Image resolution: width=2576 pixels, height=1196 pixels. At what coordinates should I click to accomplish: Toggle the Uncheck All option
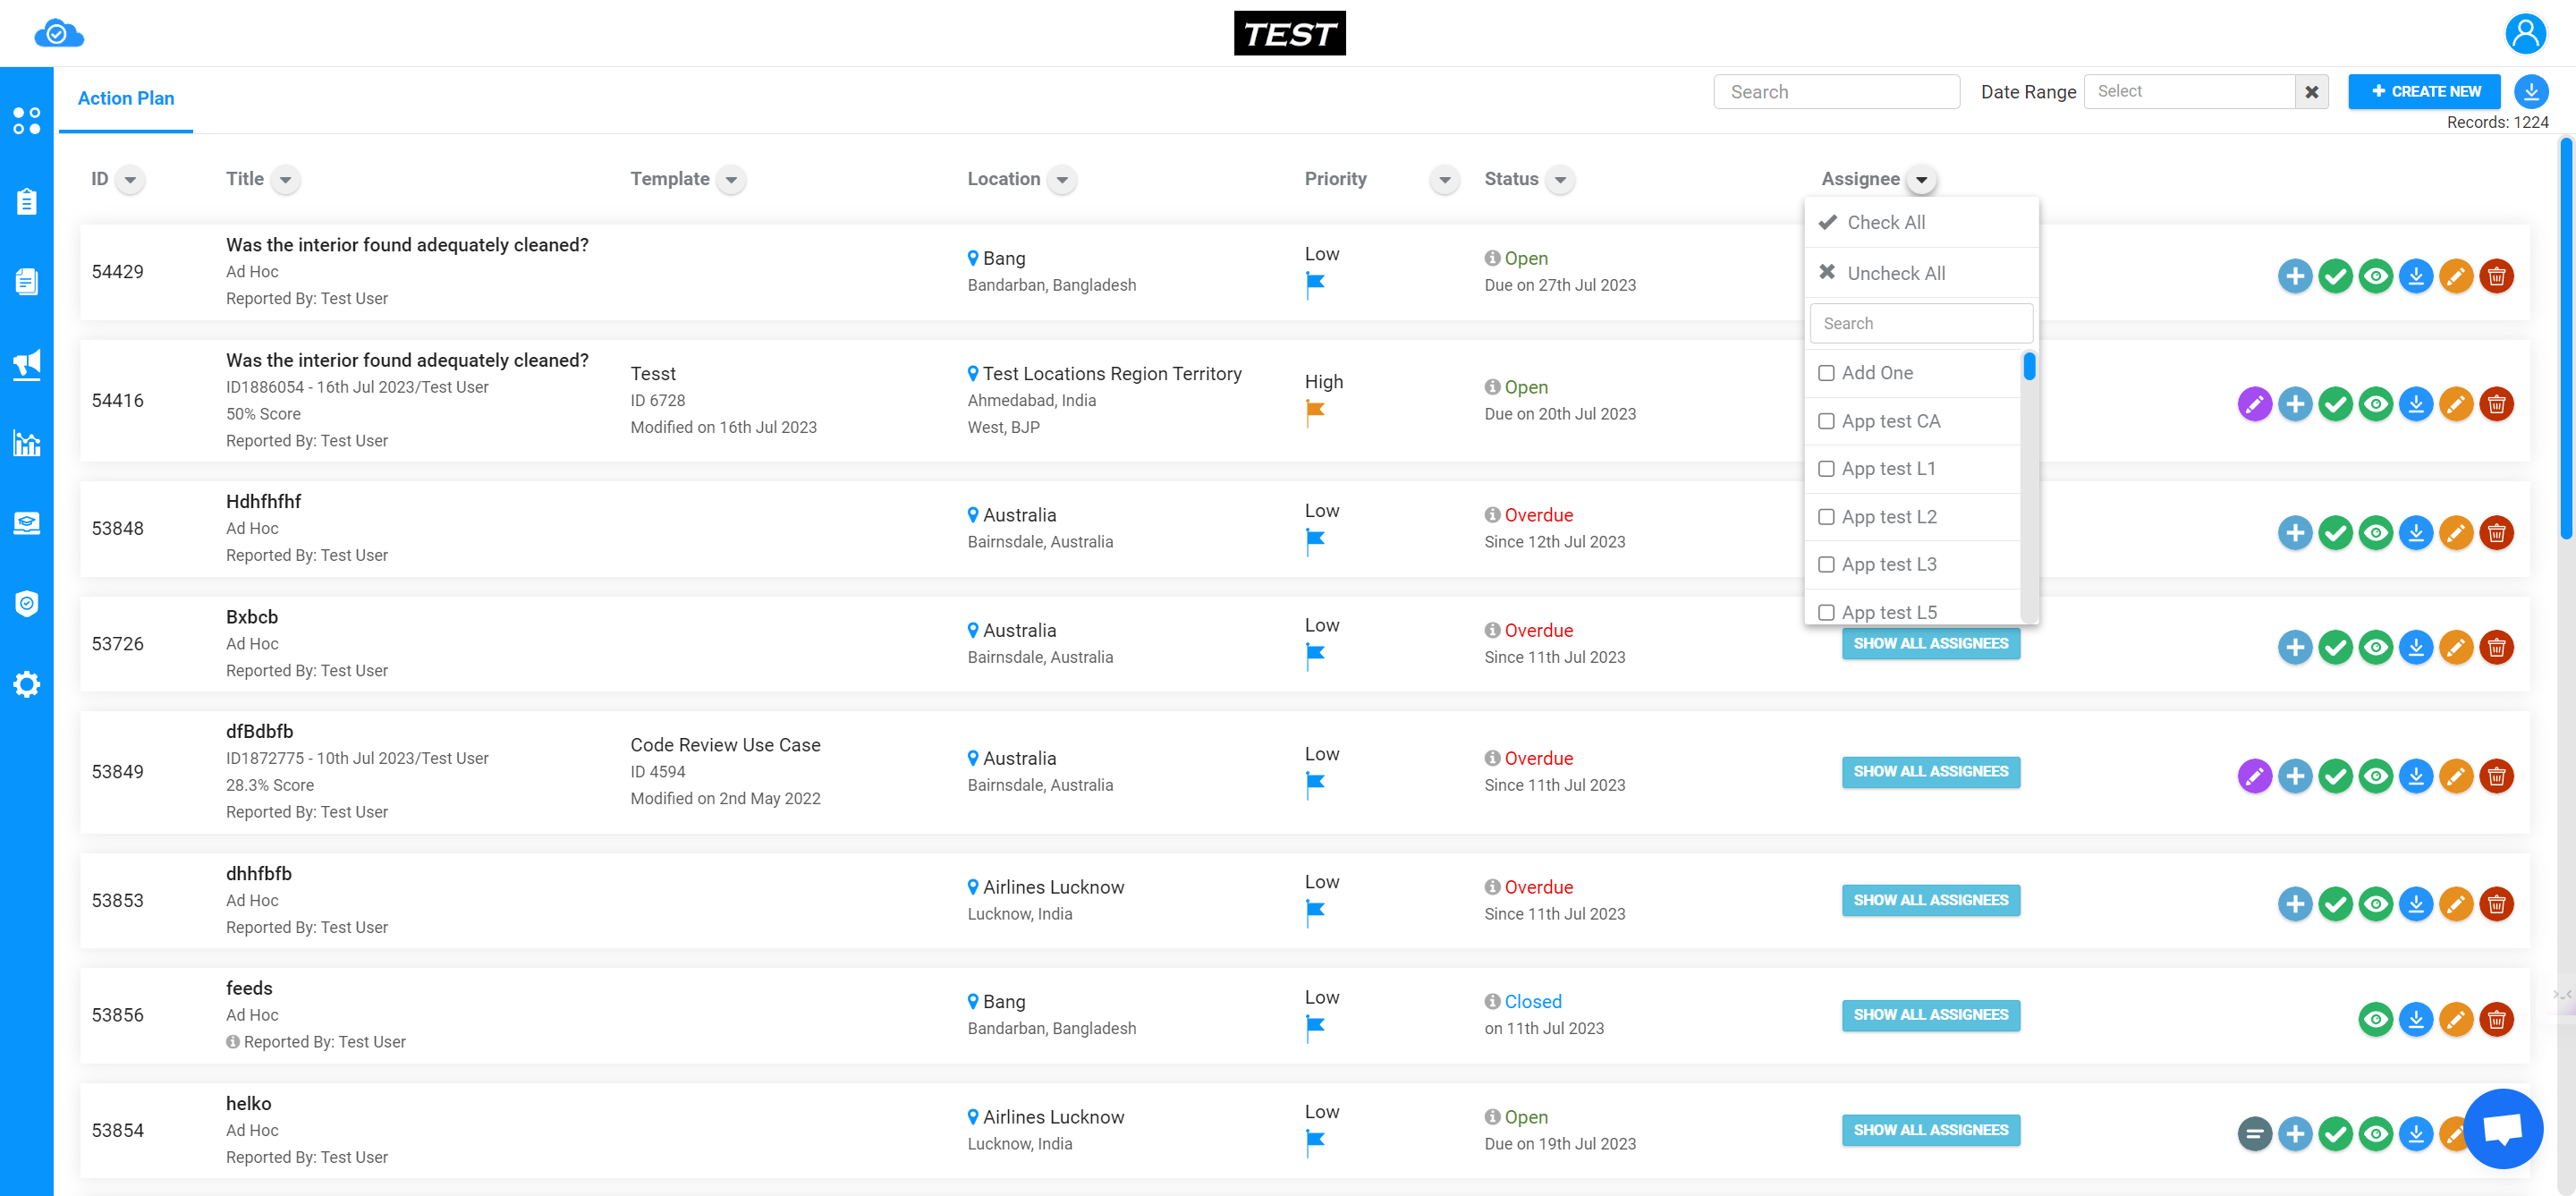(x=1894, y=273)
